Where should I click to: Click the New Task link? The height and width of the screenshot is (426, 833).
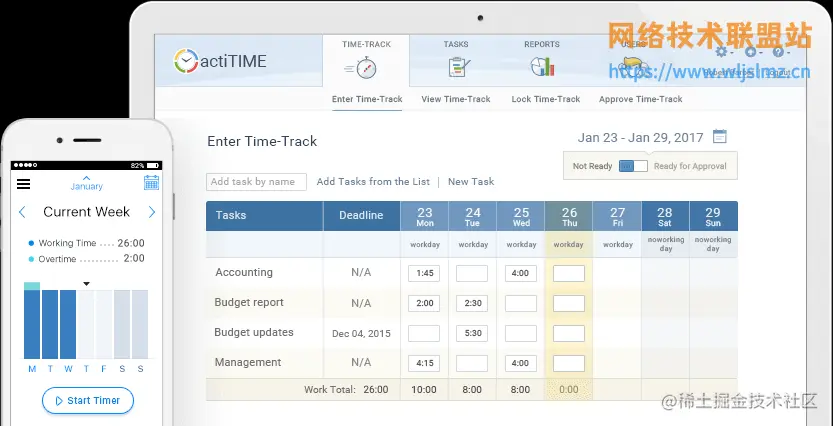pyautogui.click(x=471, y=182)
